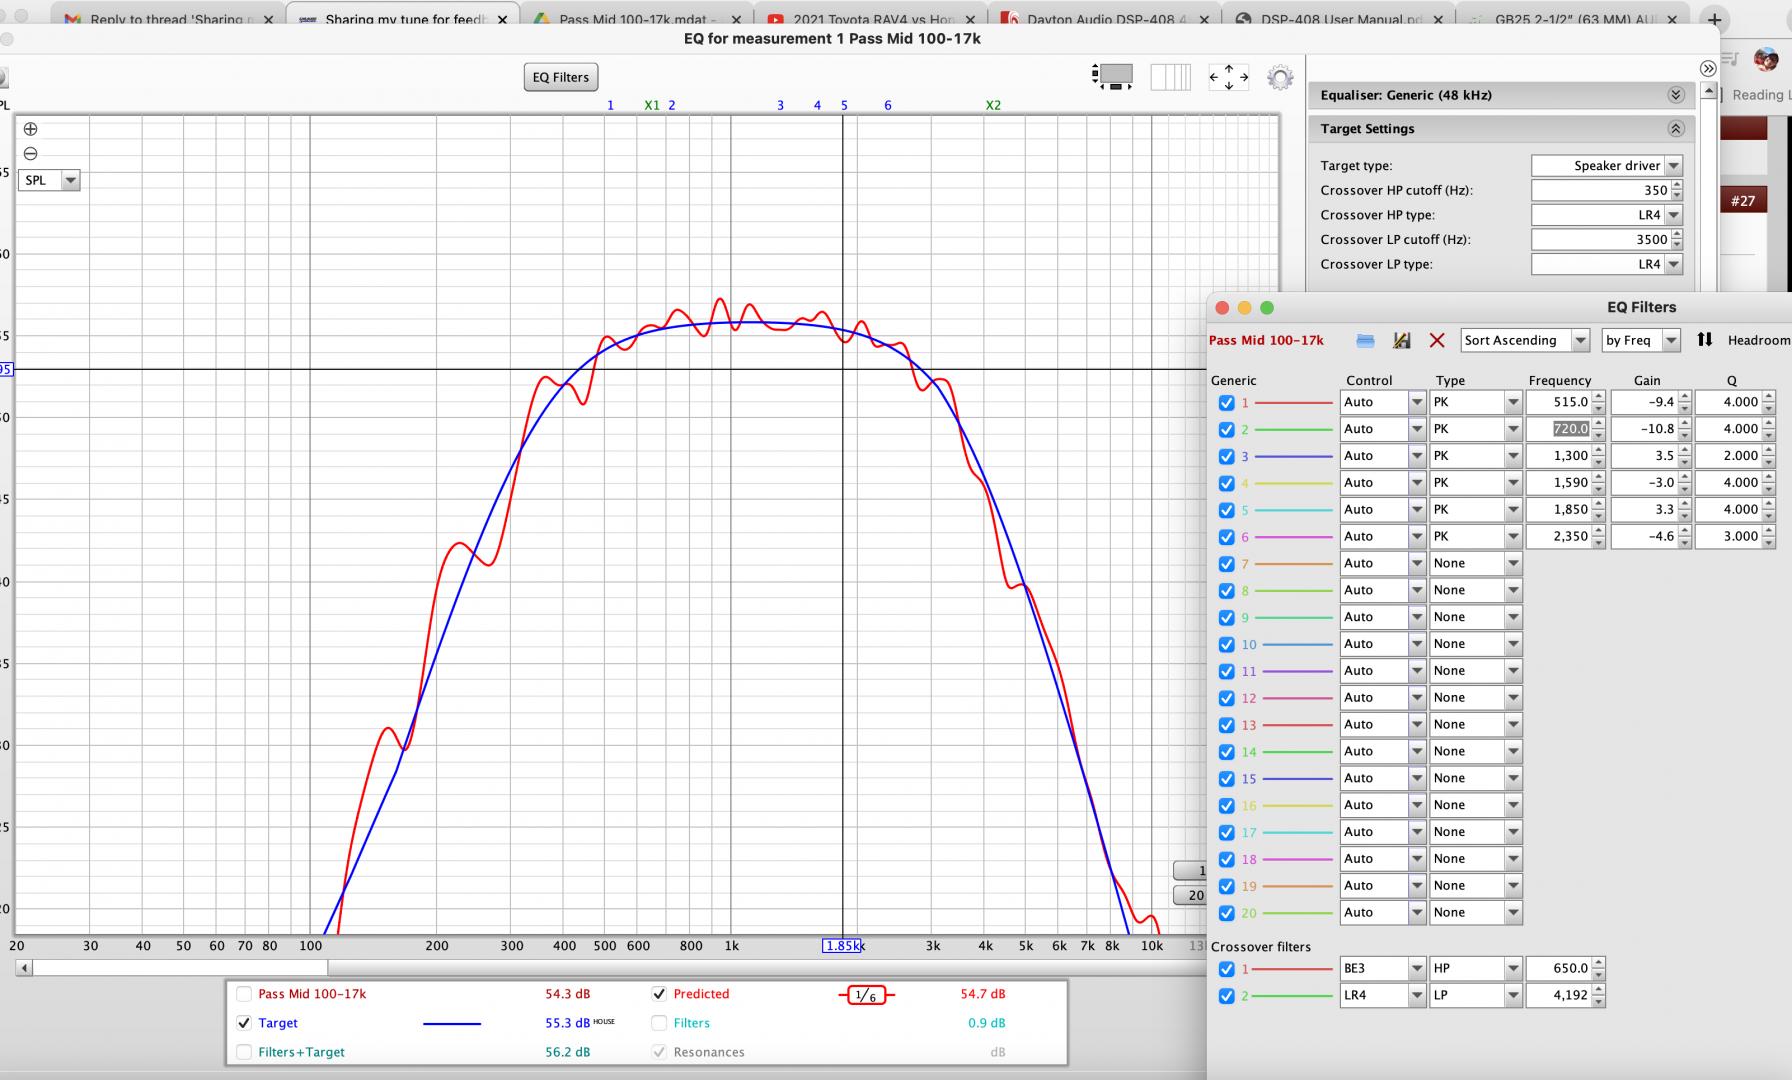Select the filter 2 frequency field 720.0
The height and width of the screenshot is (1080, 1792).
point(1559,429)
